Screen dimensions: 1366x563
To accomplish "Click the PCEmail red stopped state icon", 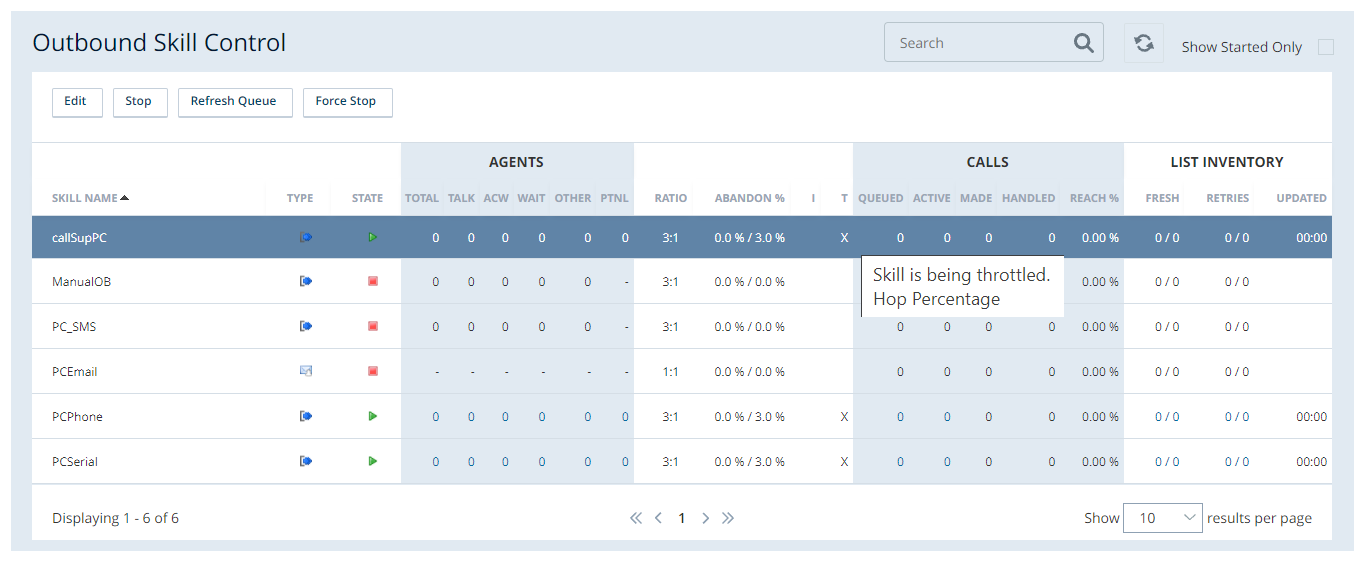I will (x=373, y=371).
